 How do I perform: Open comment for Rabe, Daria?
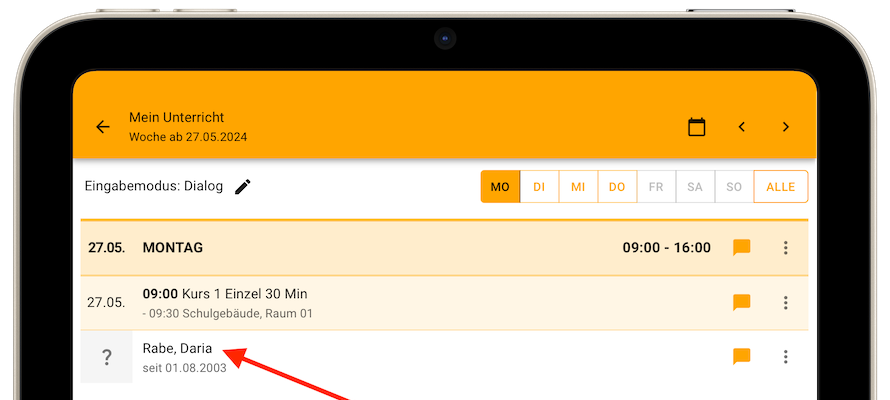pyautogui.click(x=741, y=357)
